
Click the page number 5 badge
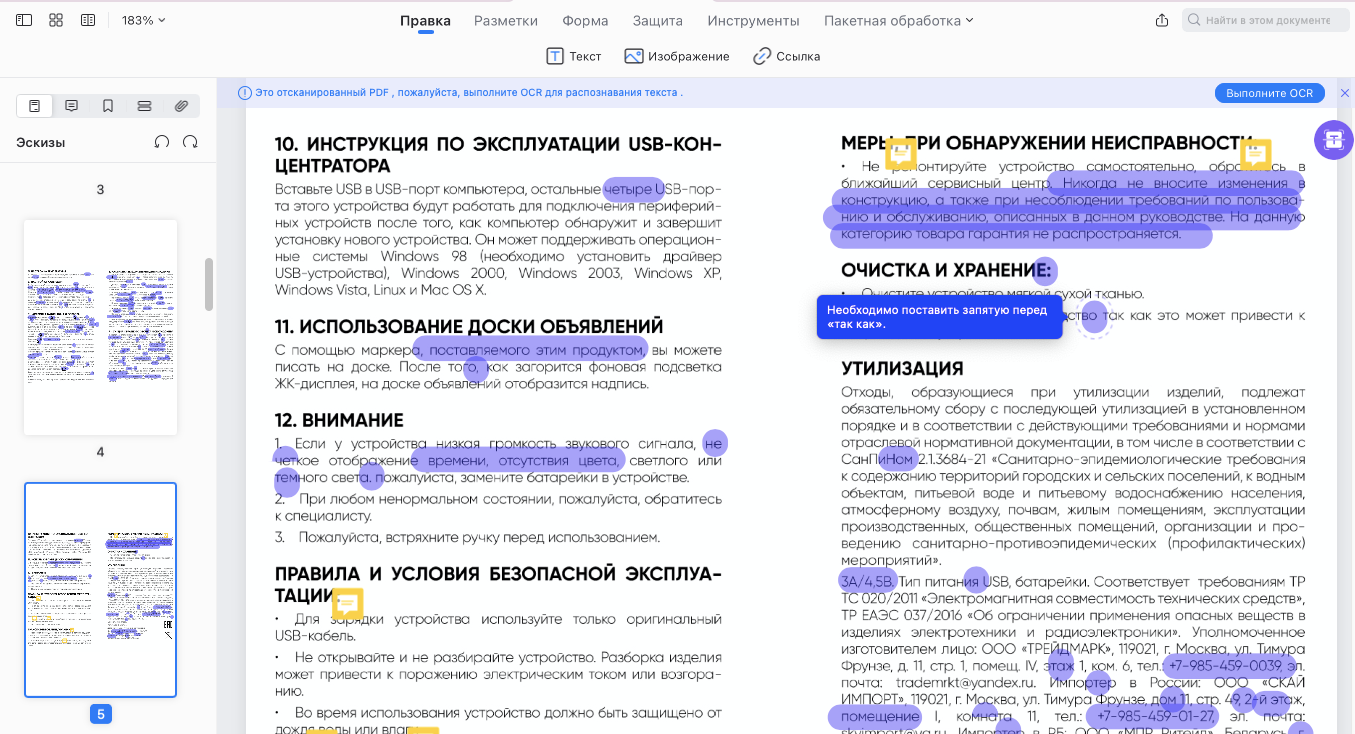pos(100,714)
